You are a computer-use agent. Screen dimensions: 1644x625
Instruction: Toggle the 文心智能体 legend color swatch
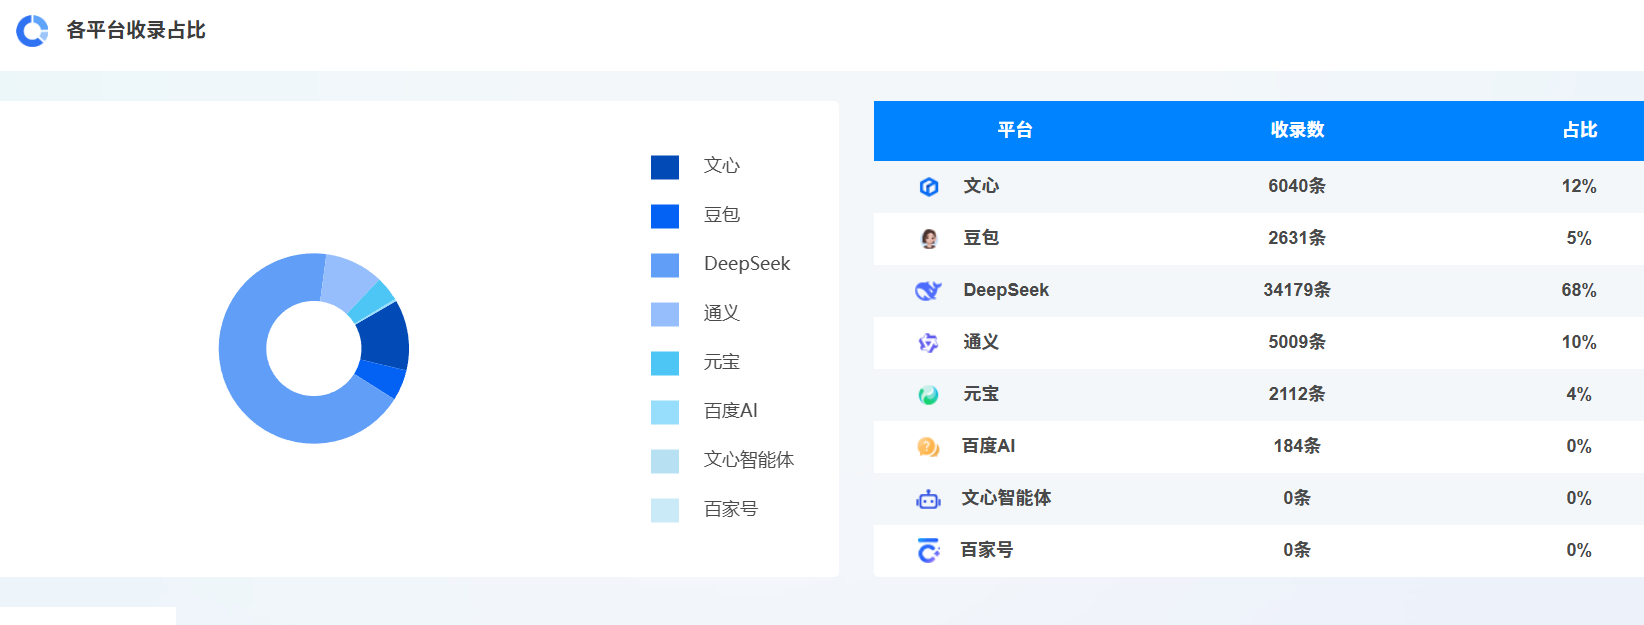[665, 461]
